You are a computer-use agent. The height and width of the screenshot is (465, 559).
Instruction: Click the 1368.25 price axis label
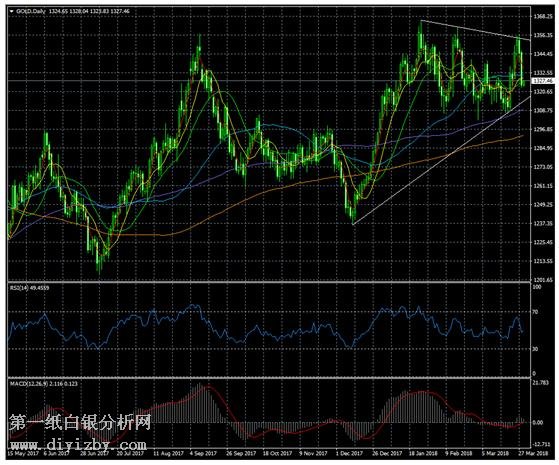click(543, 16)
